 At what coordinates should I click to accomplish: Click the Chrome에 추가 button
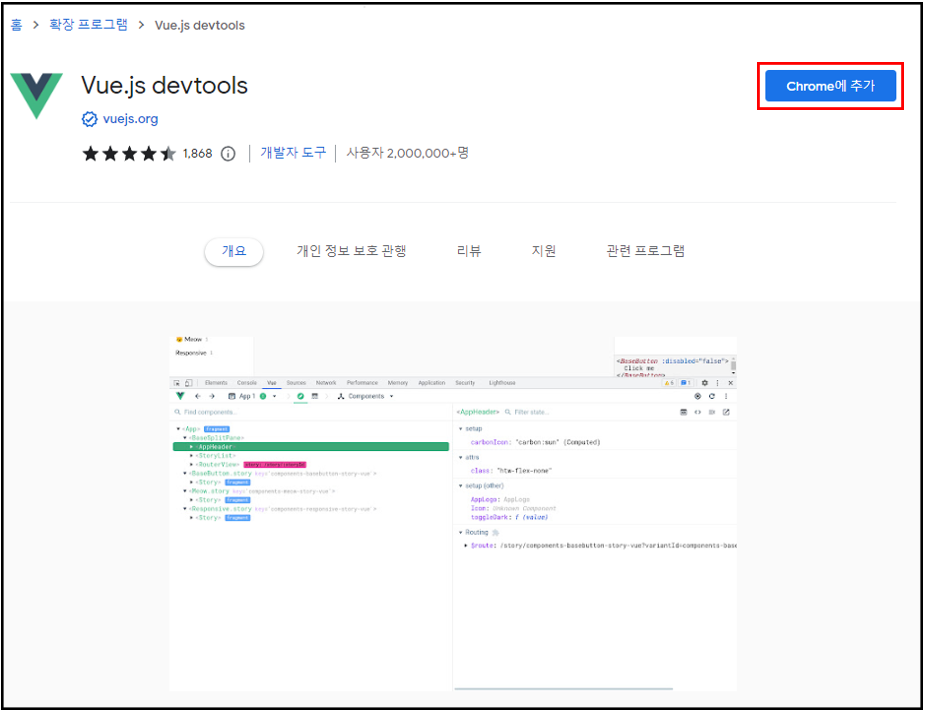830,86
